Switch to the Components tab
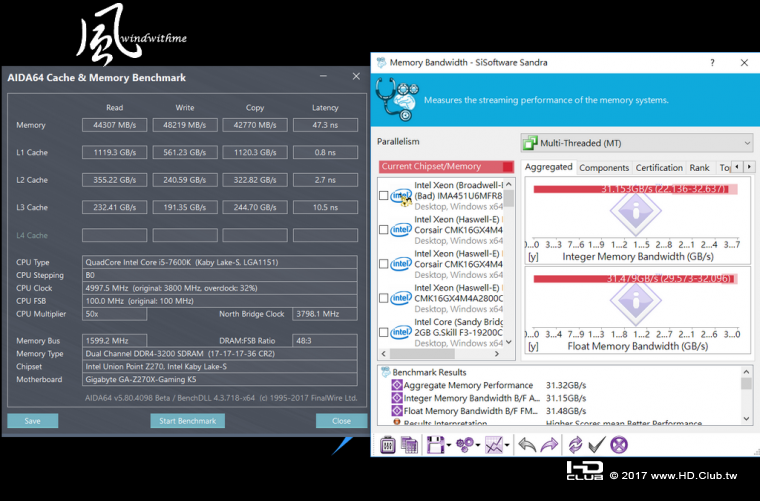 (604, 168)
